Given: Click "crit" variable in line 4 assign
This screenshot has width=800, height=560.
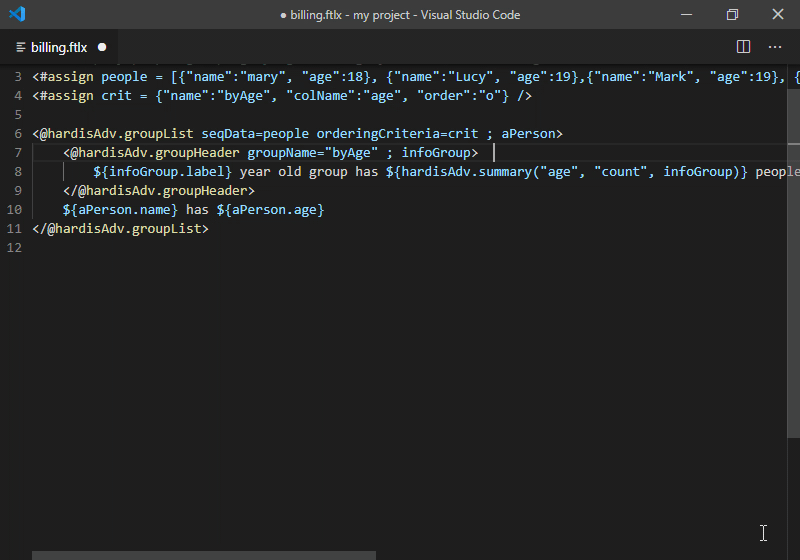Looking at the screenshot, I should (116, 96).
